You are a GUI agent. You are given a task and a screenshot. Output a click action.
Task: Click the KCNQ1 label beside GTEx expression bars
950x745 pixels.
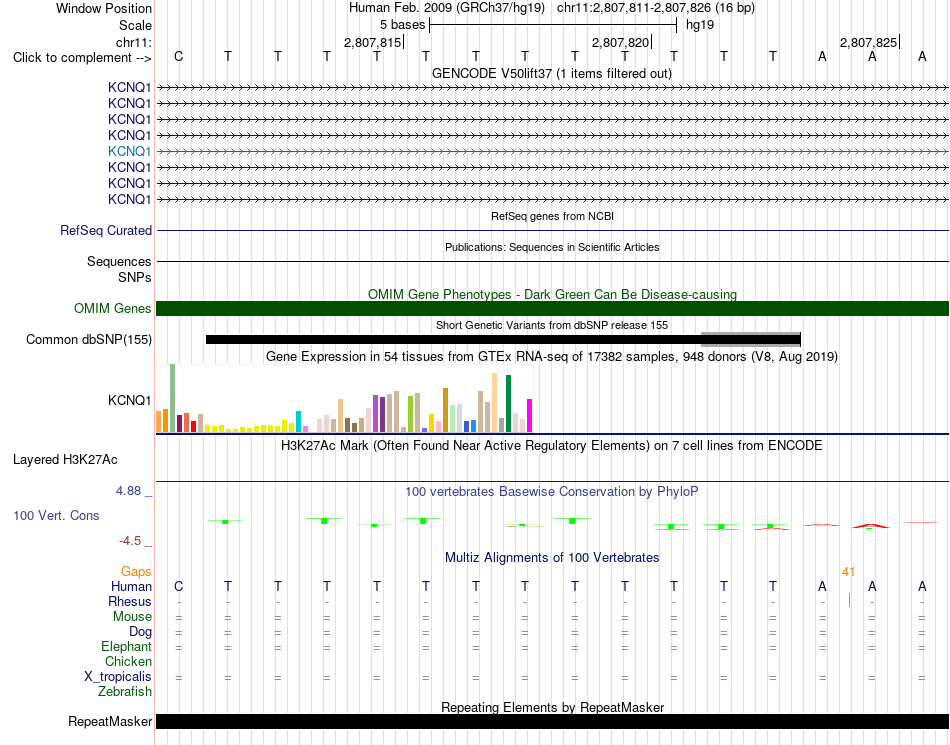pyautogui.click(x=130, y=400)
